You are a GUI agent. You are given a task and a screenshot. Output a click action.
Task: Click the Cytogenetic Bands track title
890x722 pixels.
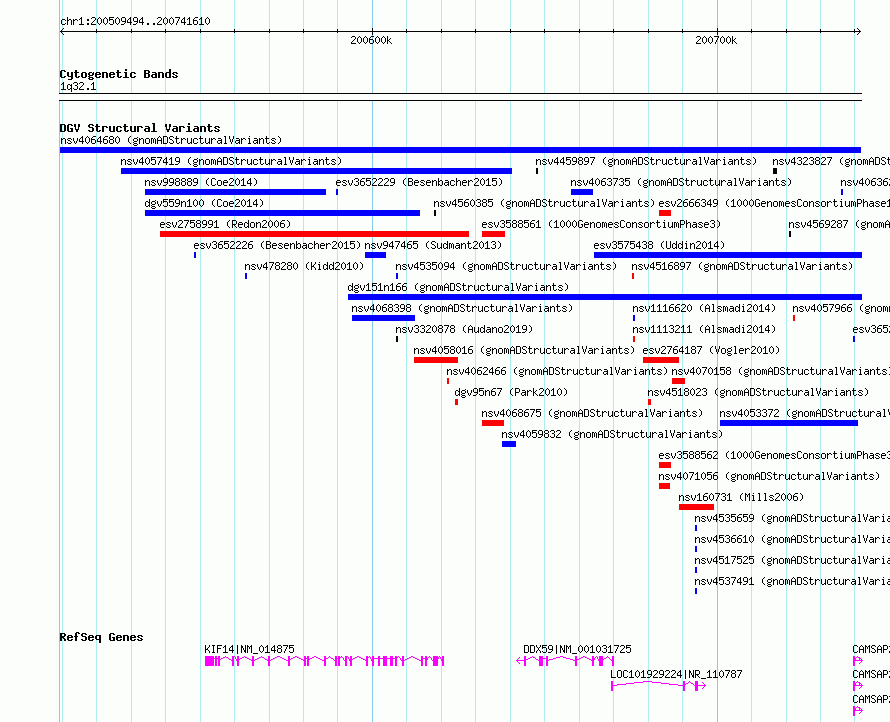[119, 74]
